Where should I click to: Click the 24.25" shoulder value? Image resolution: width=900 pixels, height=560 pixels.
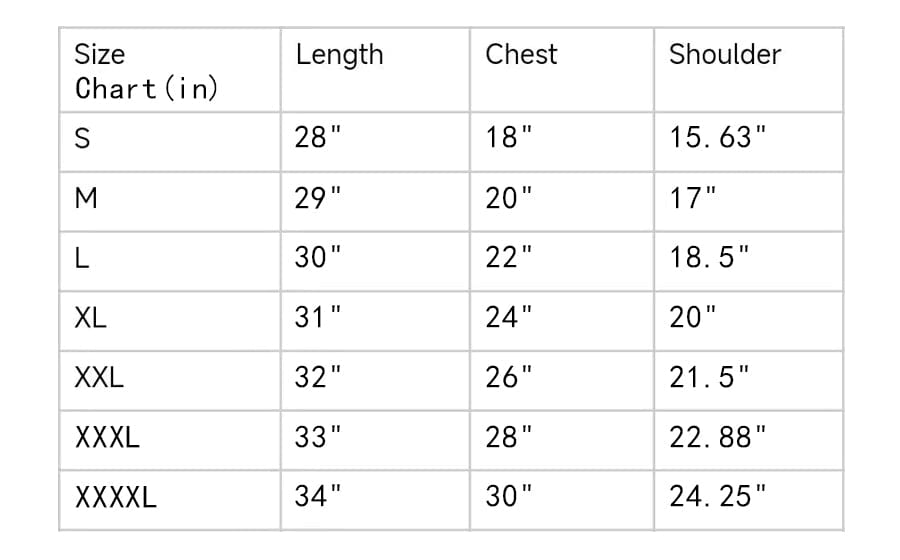(x=718, y=497)
